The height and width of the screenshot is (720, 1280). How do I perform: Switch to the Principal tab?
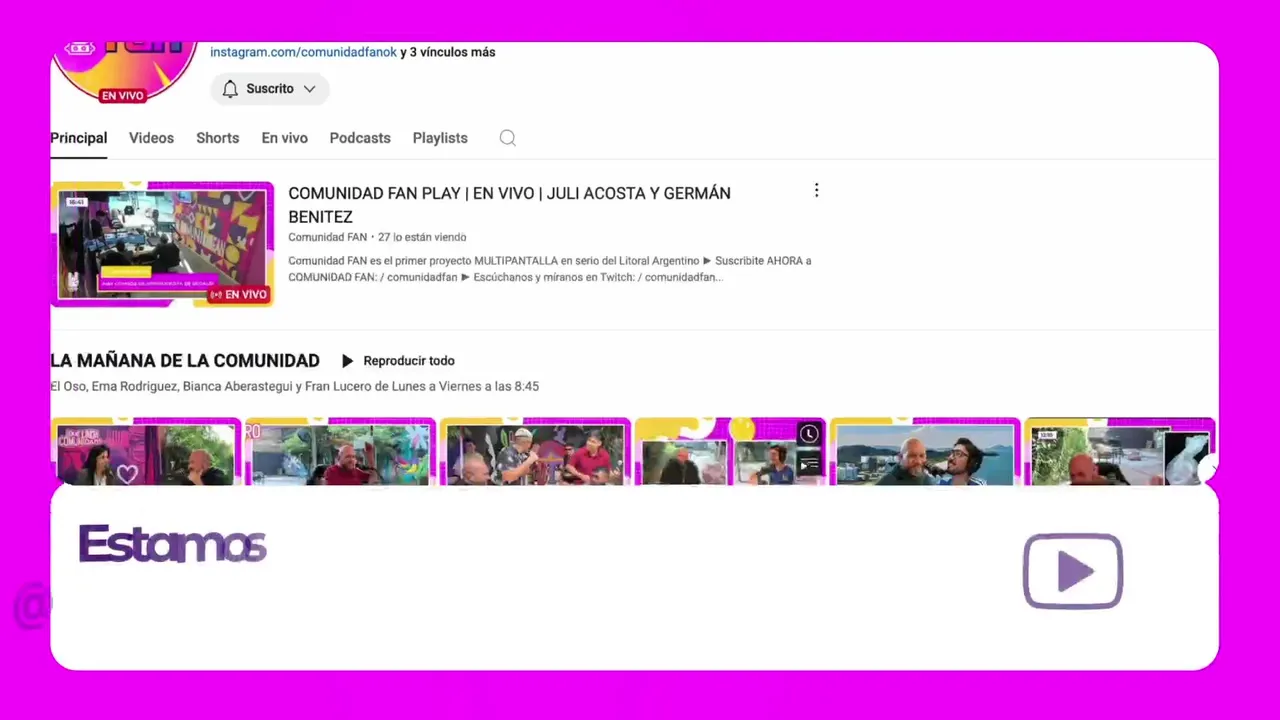79,138
